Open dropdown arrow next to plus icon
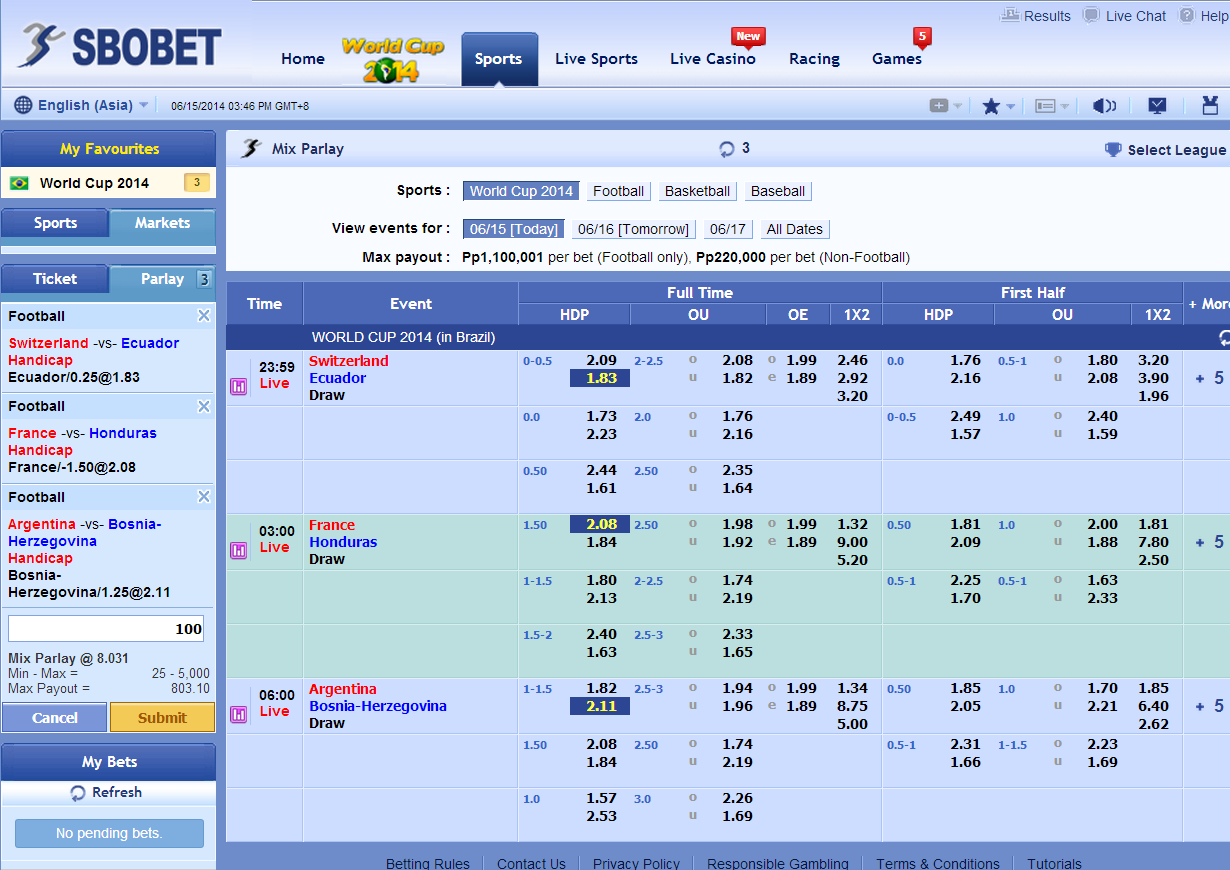1230x870 pixels. pos(958,106)
